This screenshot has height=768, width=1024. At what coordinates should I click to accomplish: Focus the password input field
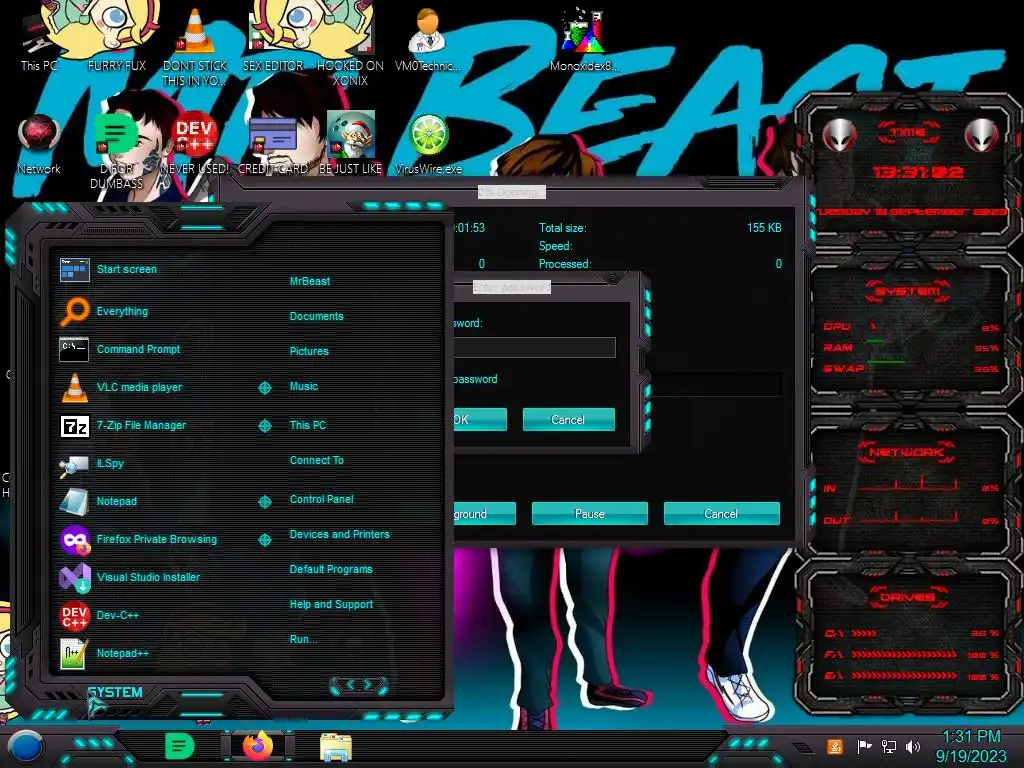pyautogui.click(x=534, y=347)
